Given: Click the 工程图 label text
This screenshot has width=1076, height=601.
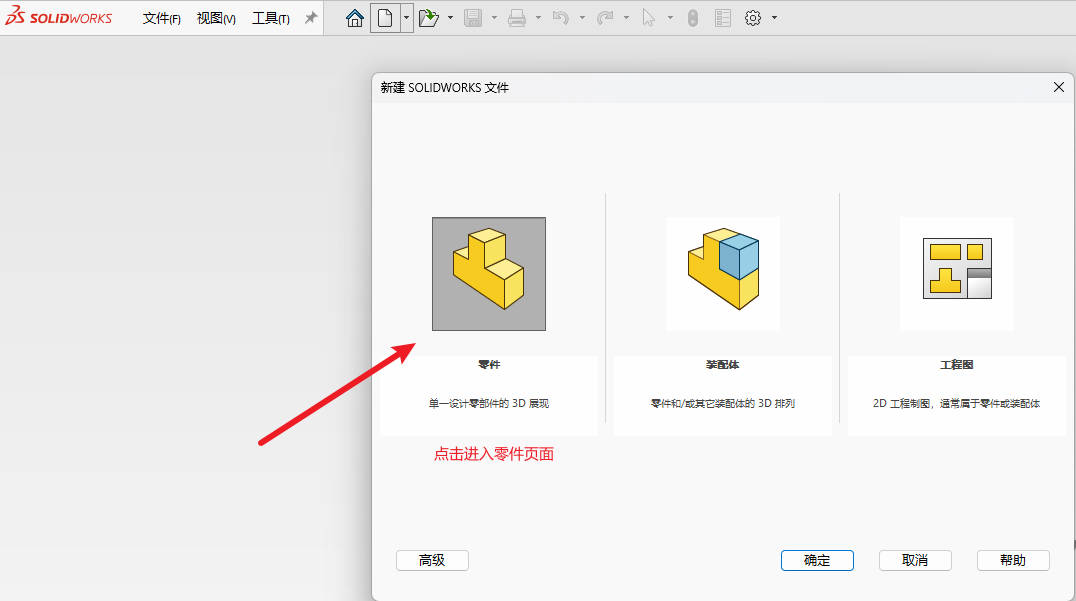Looking at the screenshot, I should click(957, 364).
